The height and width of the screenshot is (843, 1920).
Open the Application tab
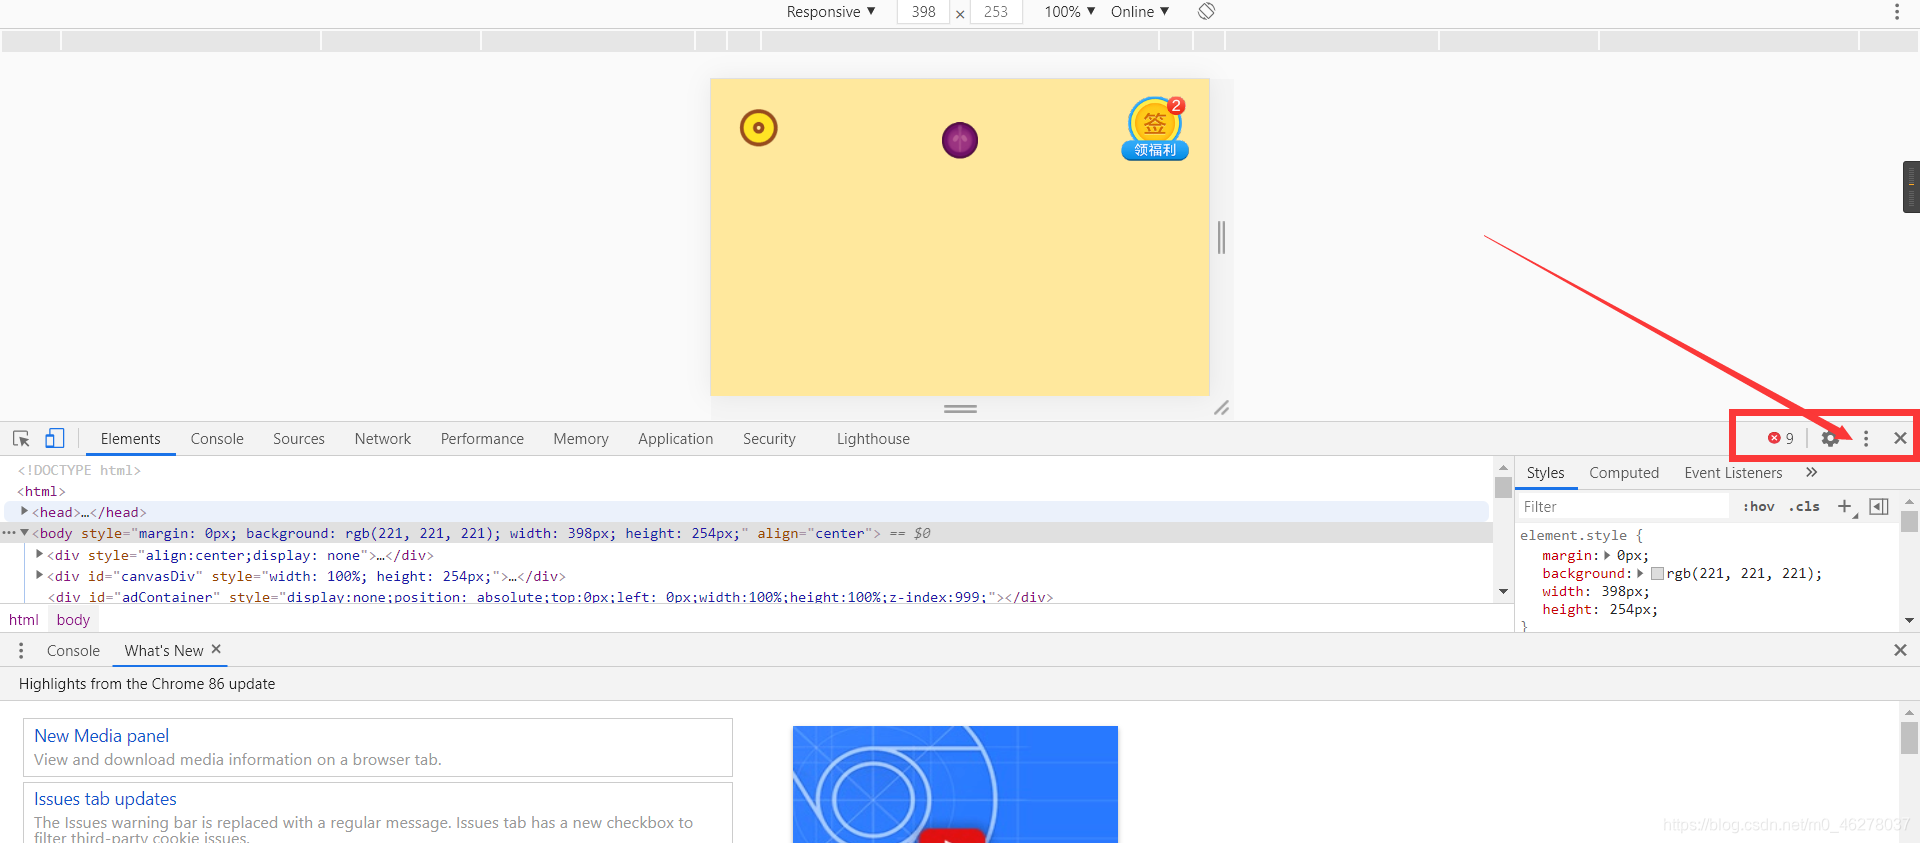(676, 439)
